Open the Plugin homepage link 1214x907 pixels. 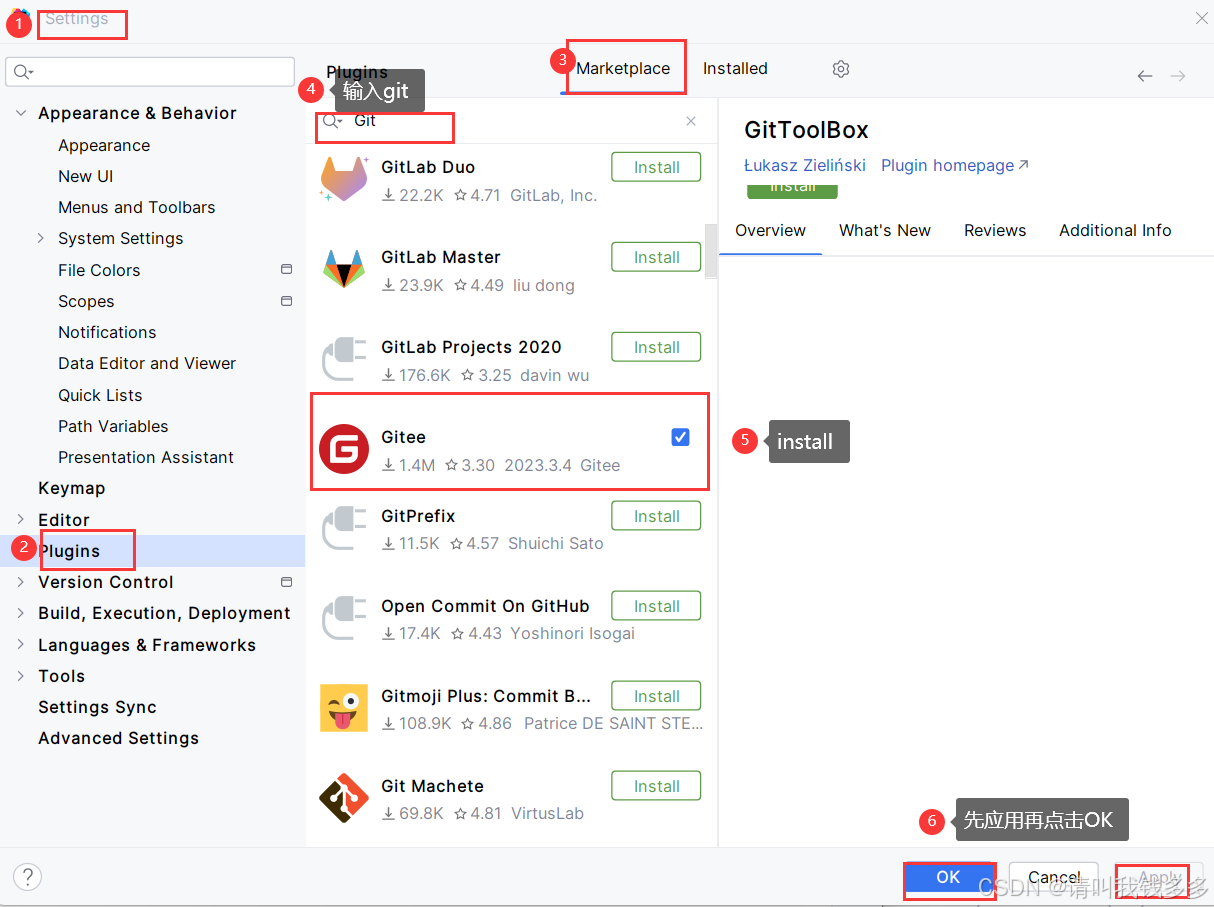[955, 165]
